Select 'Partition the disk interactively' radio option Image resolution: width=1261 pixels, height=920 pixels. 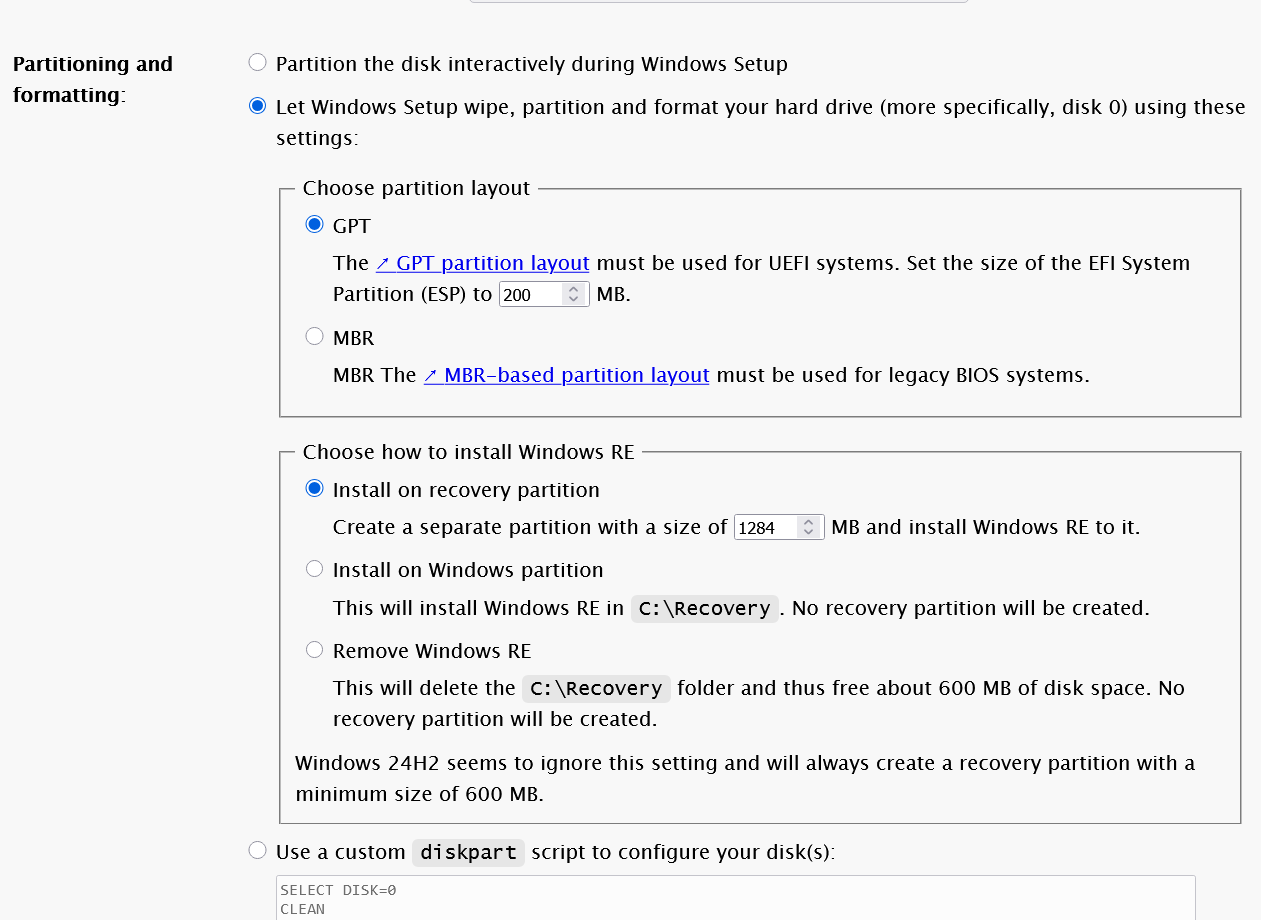click(258, 63)
